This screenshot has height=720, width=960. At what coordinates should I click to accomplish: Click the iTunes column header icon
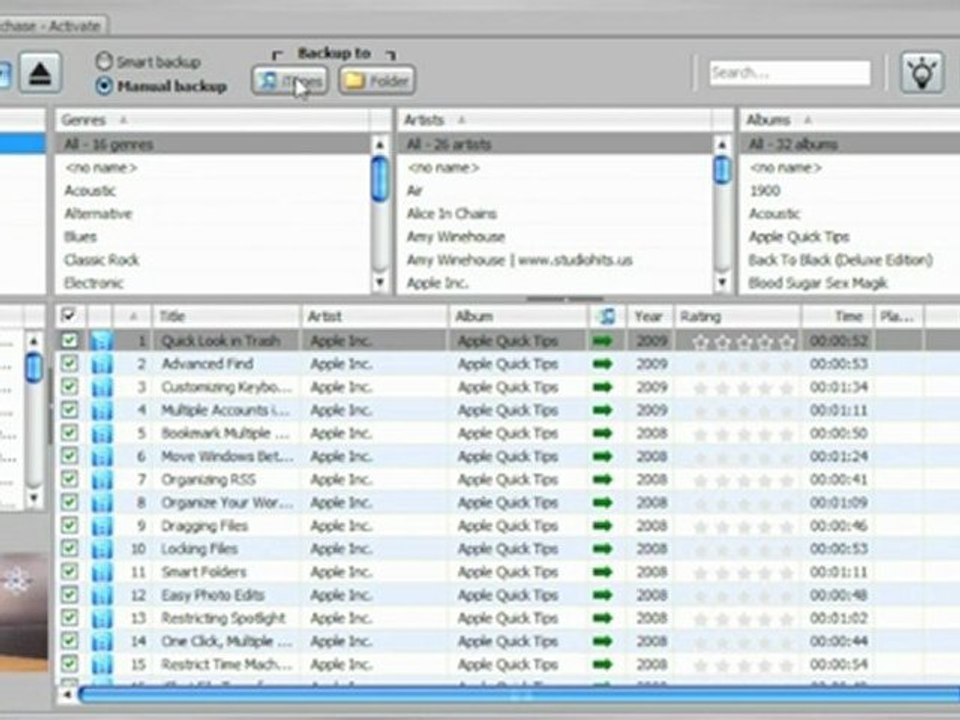(606, 317)
